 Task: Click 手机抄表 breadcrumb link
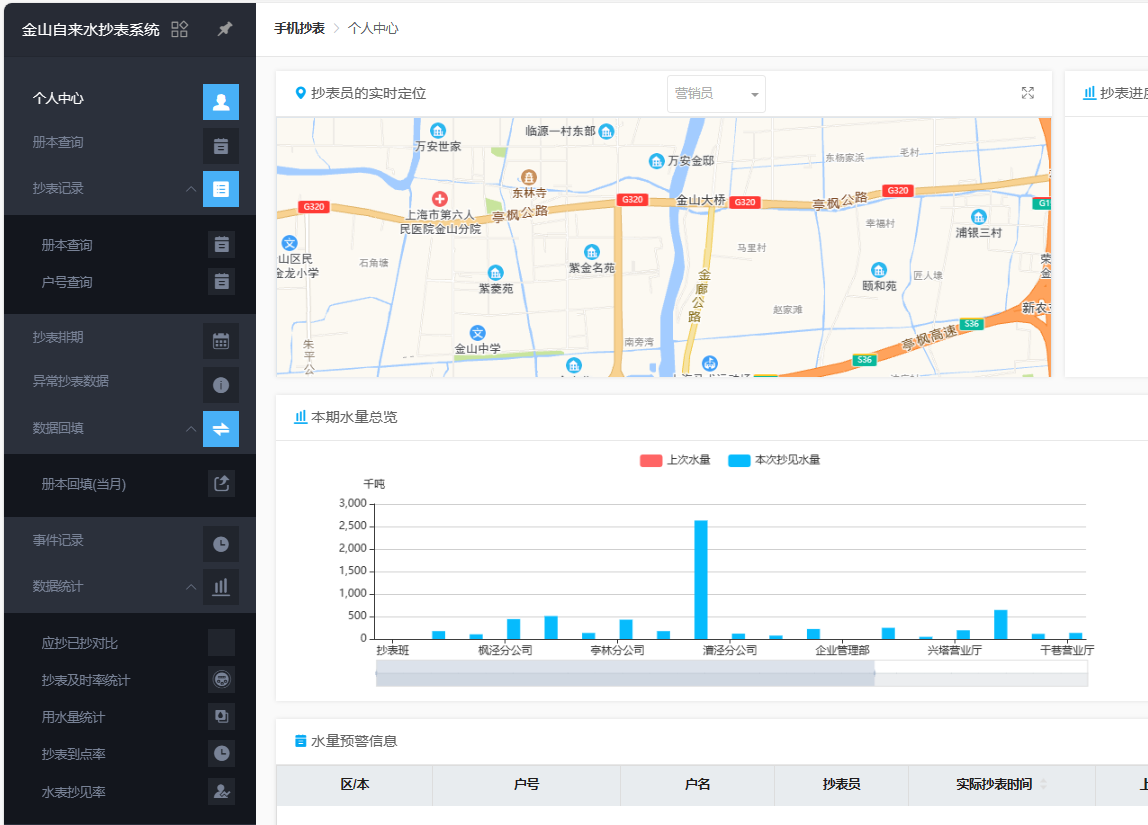pos(299,28)
